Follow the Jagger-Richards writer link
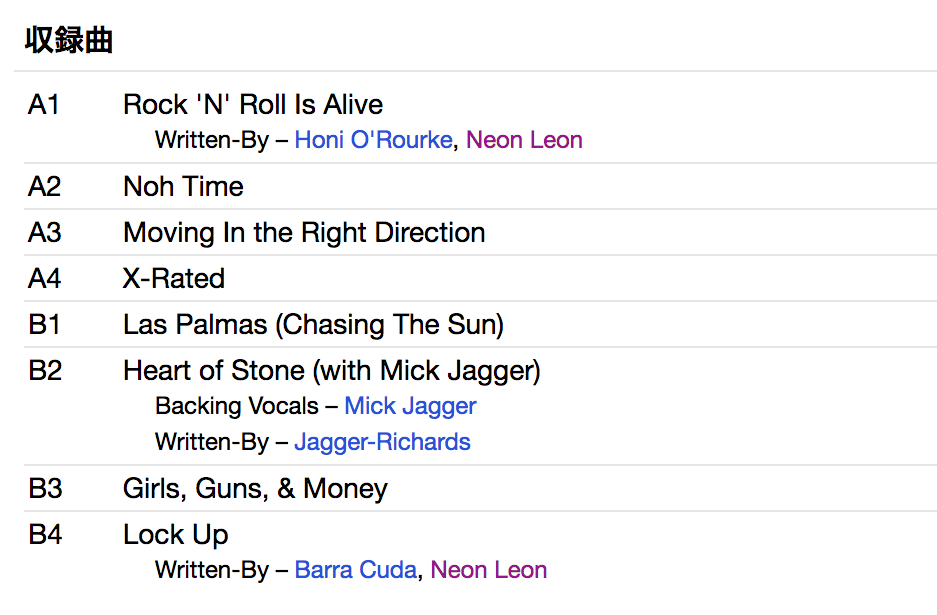Screen dimensions: 937x615 click(x=382, y=442)
